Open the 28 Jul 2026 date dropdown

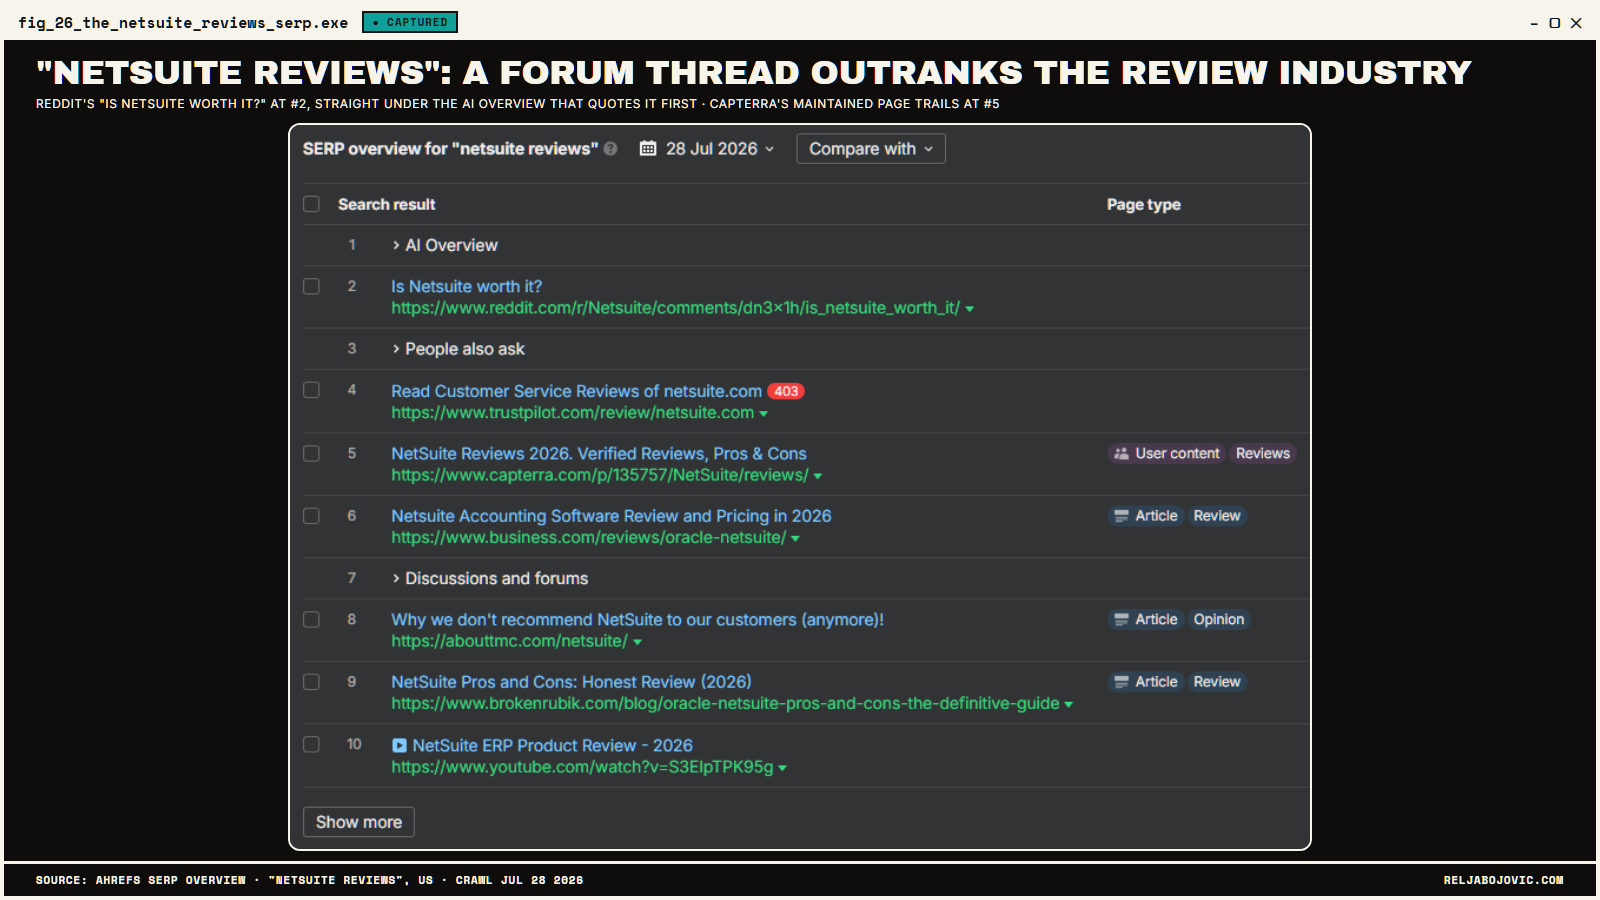[x=708, y=149]
